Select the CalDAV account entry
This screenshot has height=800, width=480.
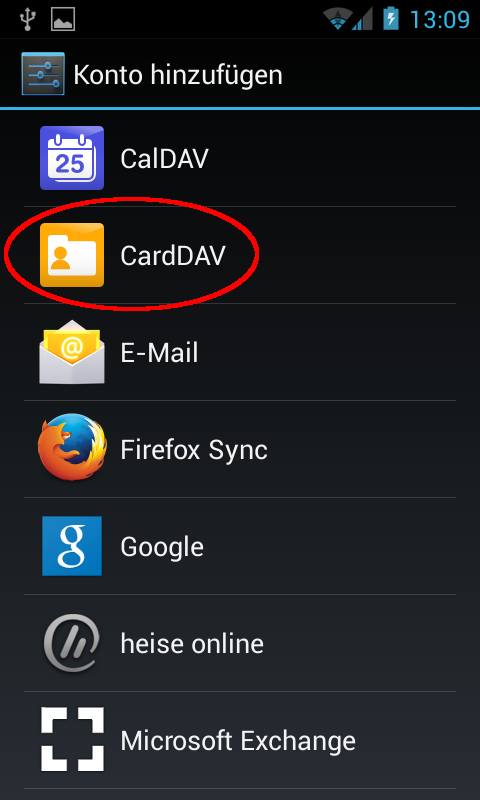[240, 158]
